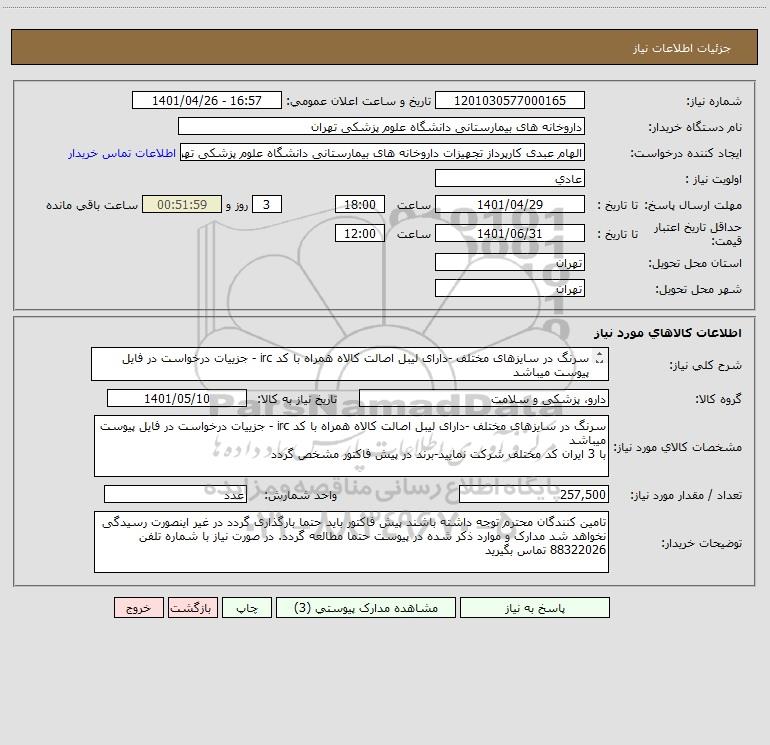Click delivery province field تهران
This screenshot has width=770, height=745.
(x=510, y=262)
